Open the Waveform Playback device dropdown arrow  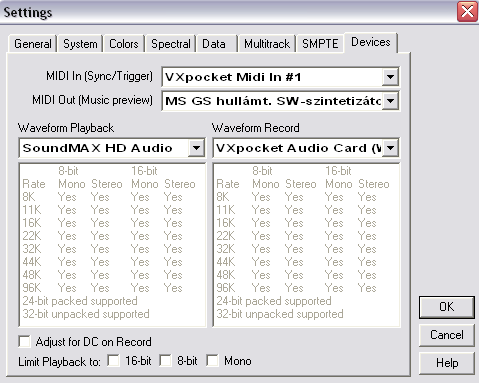coord(196,148)
